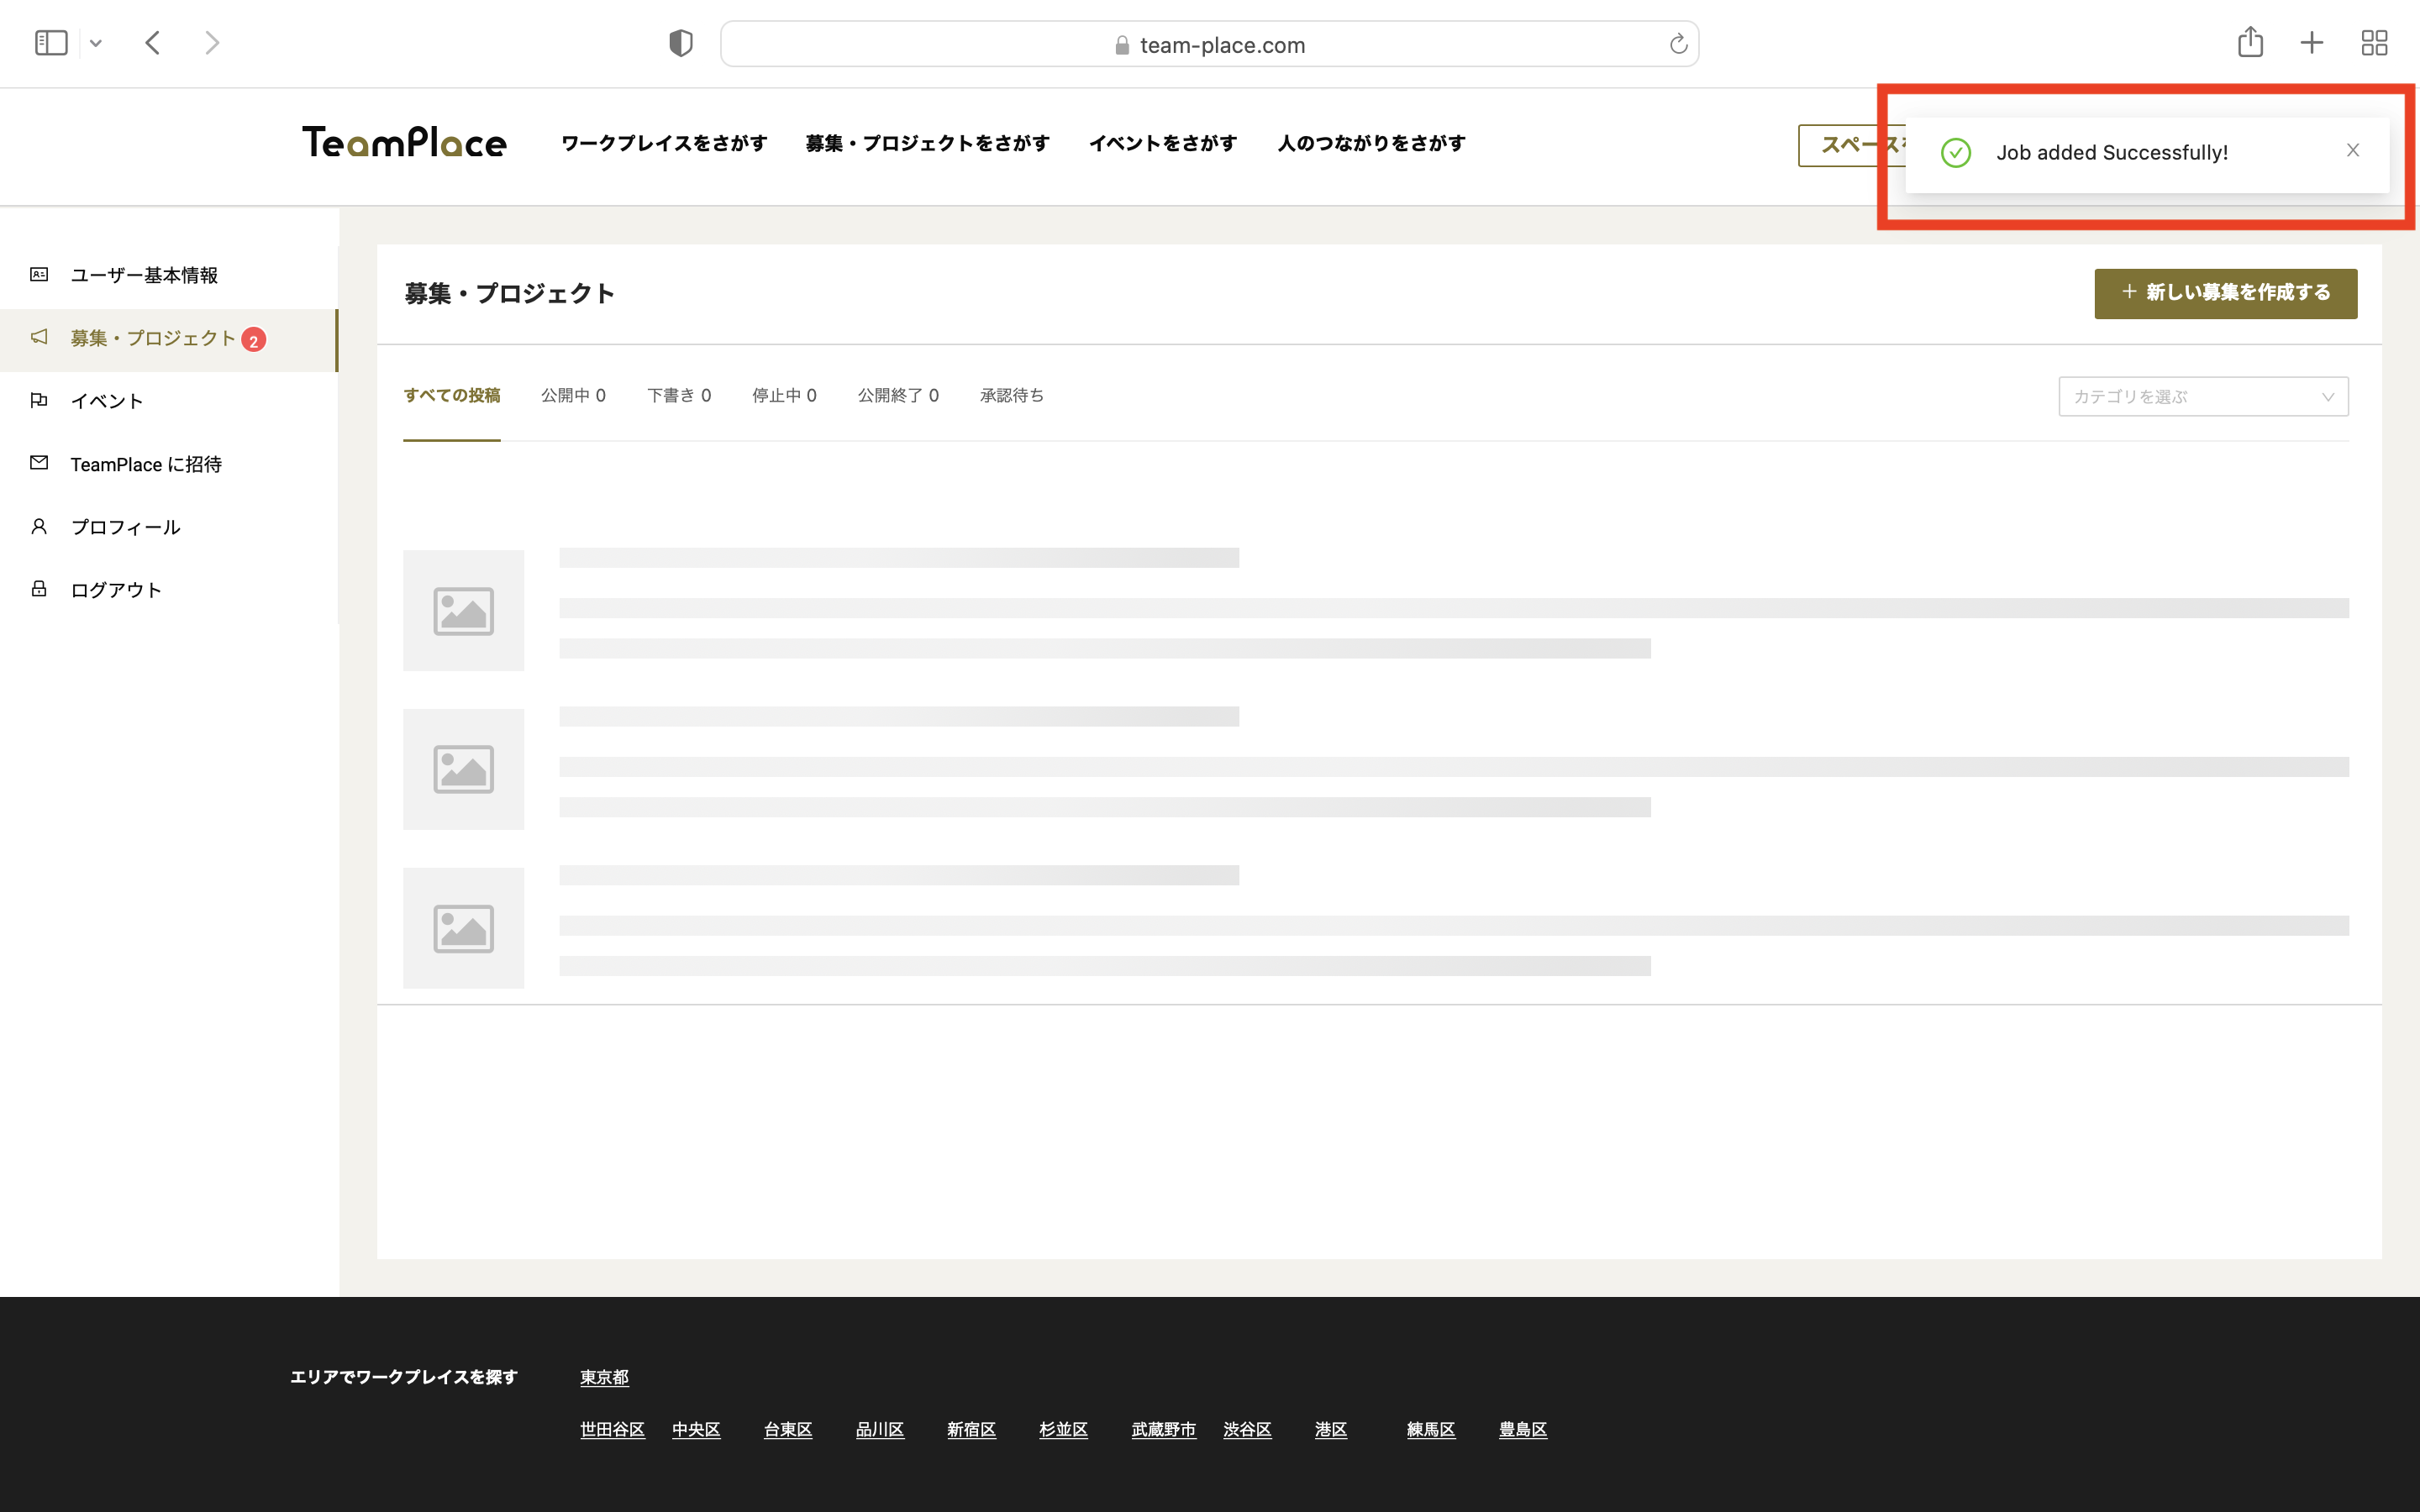The height and width of the screenshot is (1512, 2420).
Task: Click the privacy shield icon
Action: click(x=681, y=43)
